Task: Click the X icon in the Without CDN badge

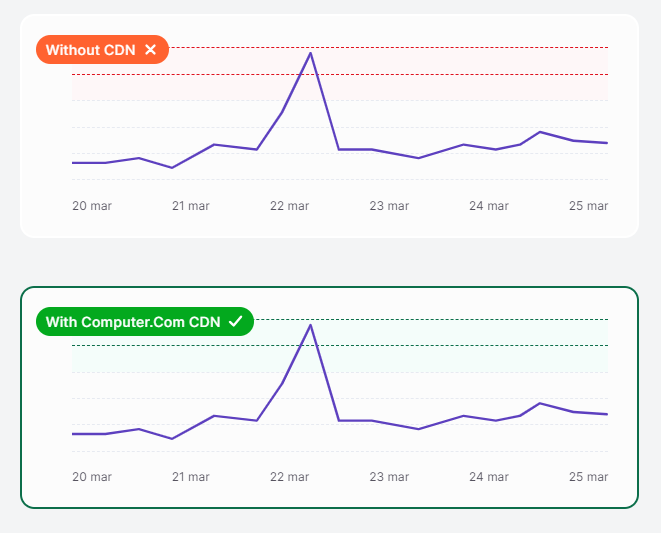Action: click(150, 50)
